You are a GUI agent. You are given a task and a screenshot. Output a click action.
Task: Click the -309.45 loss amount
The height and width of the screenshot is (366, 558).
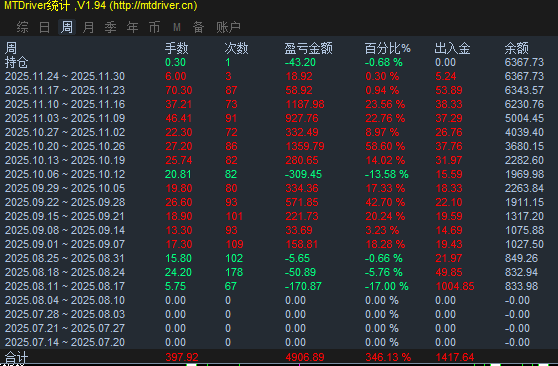click(303, 174)
